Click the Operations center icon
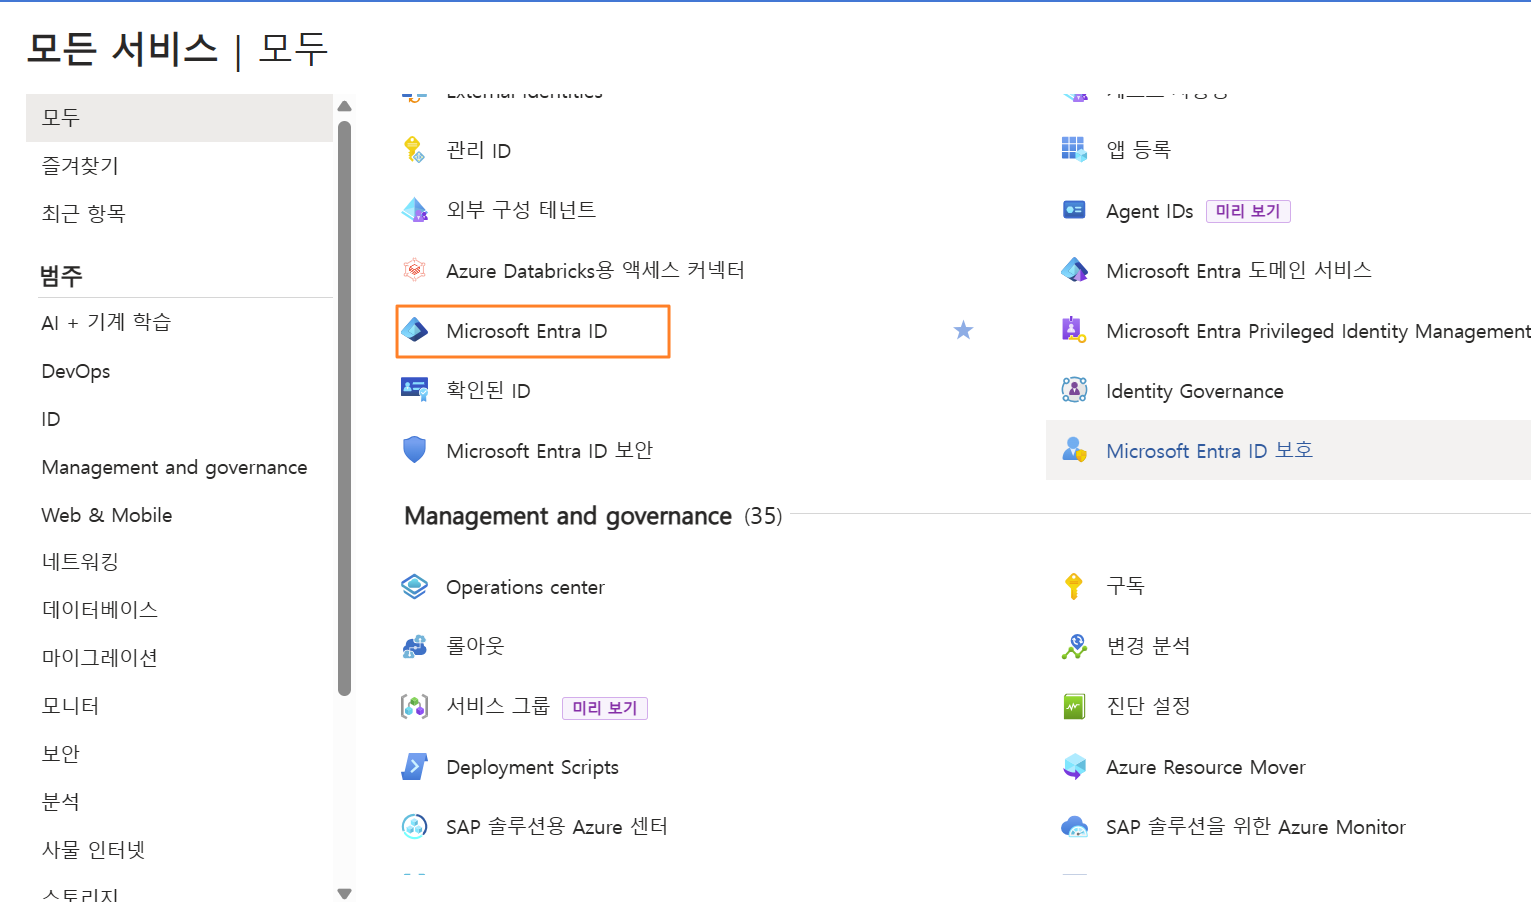The width and height of the screenshot is (1531, 902). 414,587
